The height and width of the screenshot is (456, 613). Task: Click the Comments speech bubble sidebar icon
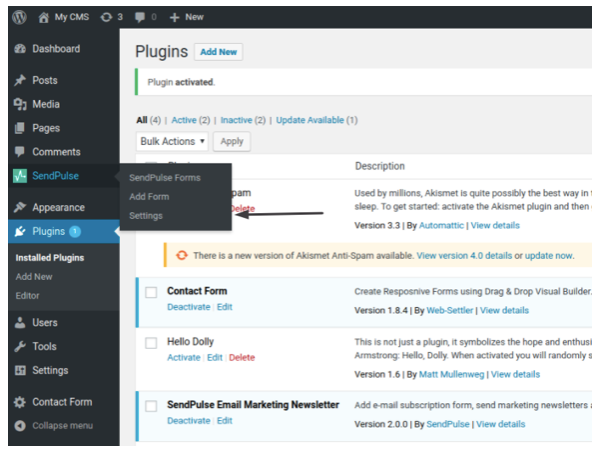tap(20, 152)
